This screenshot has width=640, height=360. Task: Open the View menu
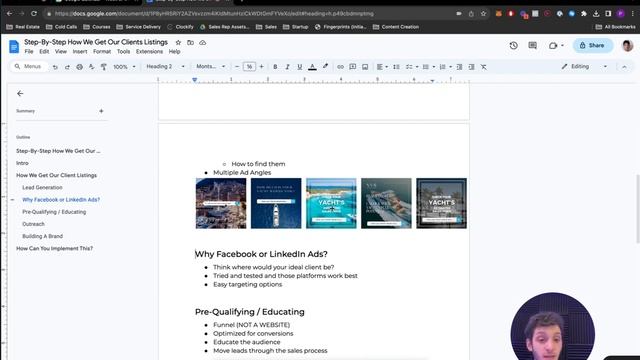pyautogui.click(x=61, y=52)
